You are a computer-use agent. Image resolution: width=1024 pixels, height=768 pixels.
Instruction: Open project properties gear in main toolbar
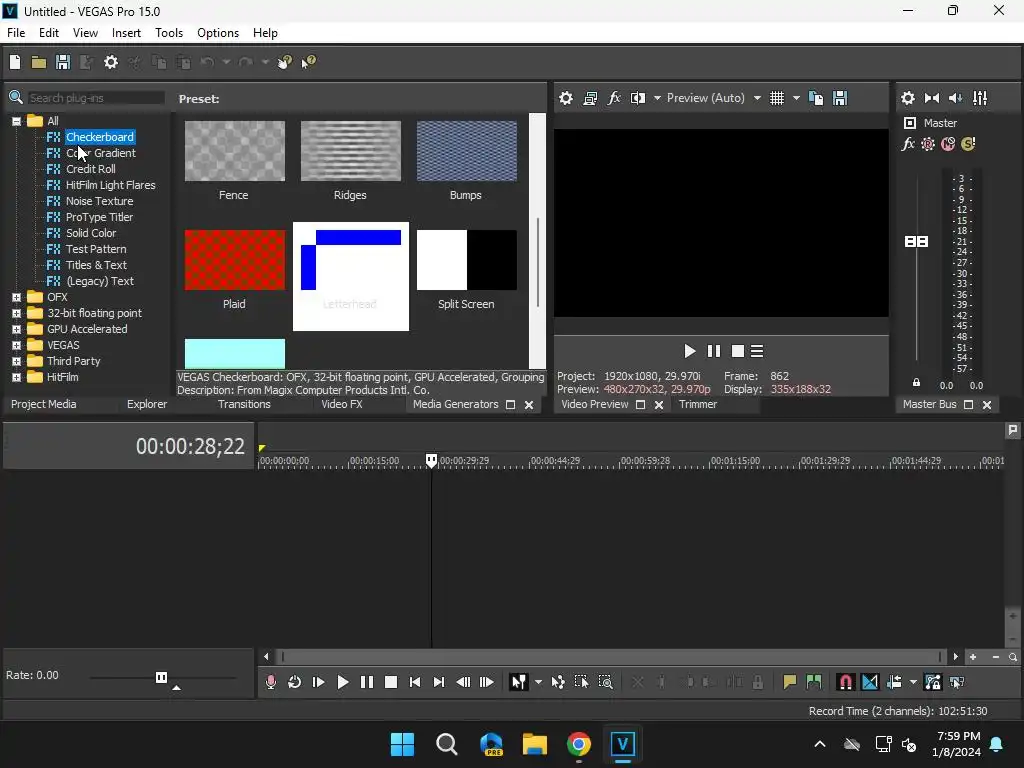[x=111, y=62]
